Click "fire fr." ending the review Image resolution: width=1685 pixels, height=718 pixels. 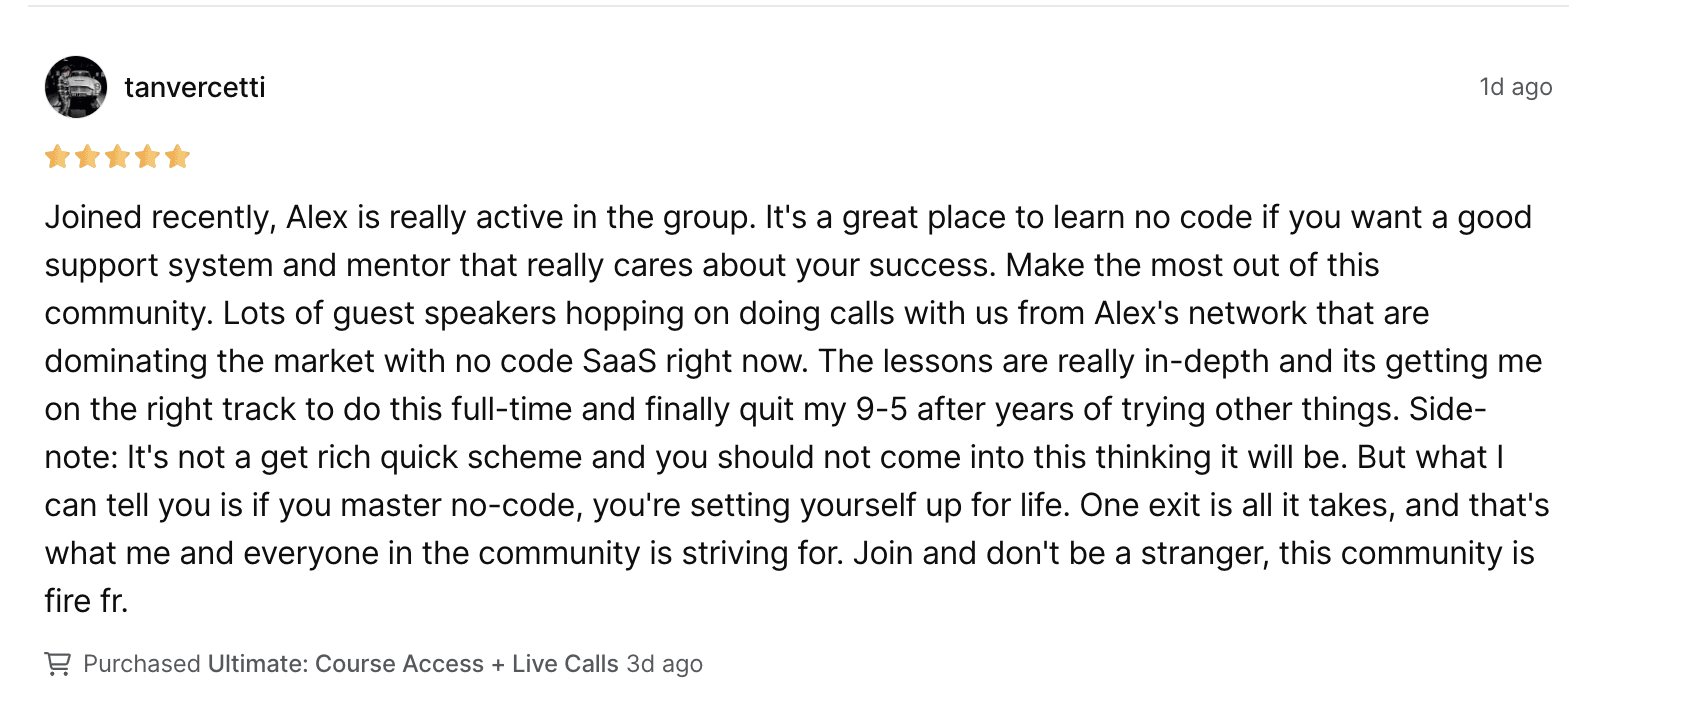click(86, 601)
